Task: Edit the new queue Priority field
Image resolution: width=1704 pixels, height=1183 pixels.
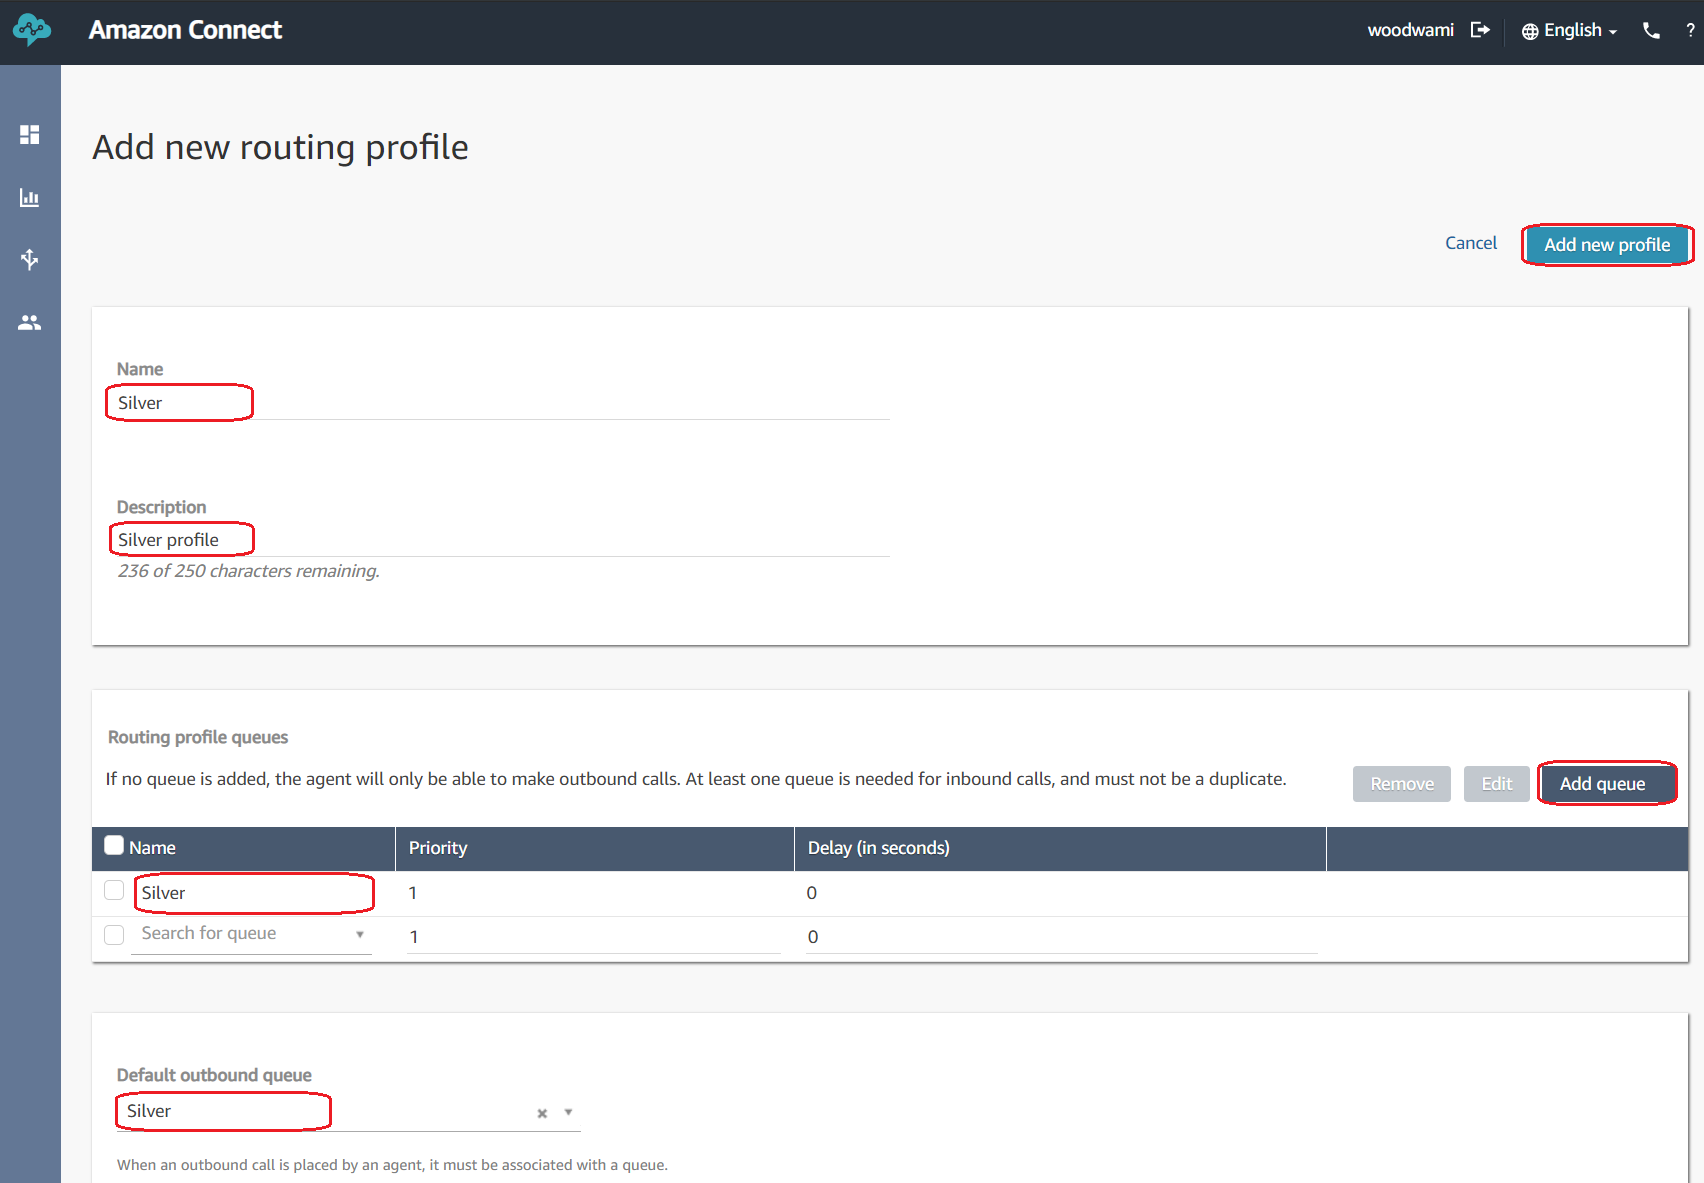Action: point(594,937)
